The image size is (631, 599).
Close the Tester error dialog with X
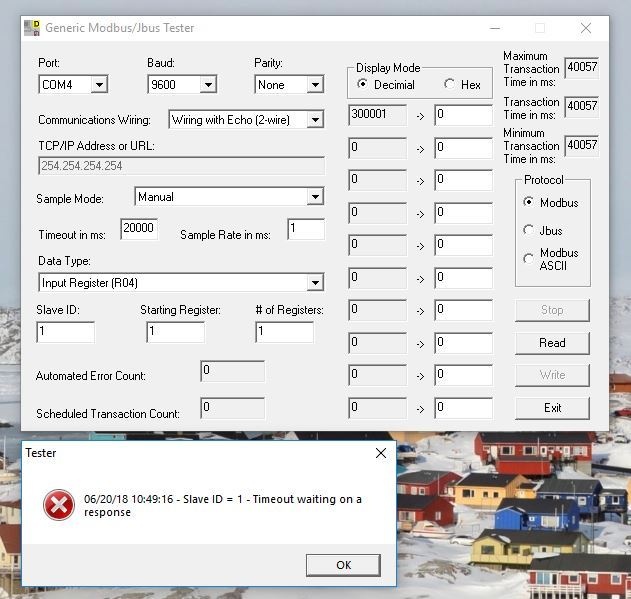click(381, 453)
